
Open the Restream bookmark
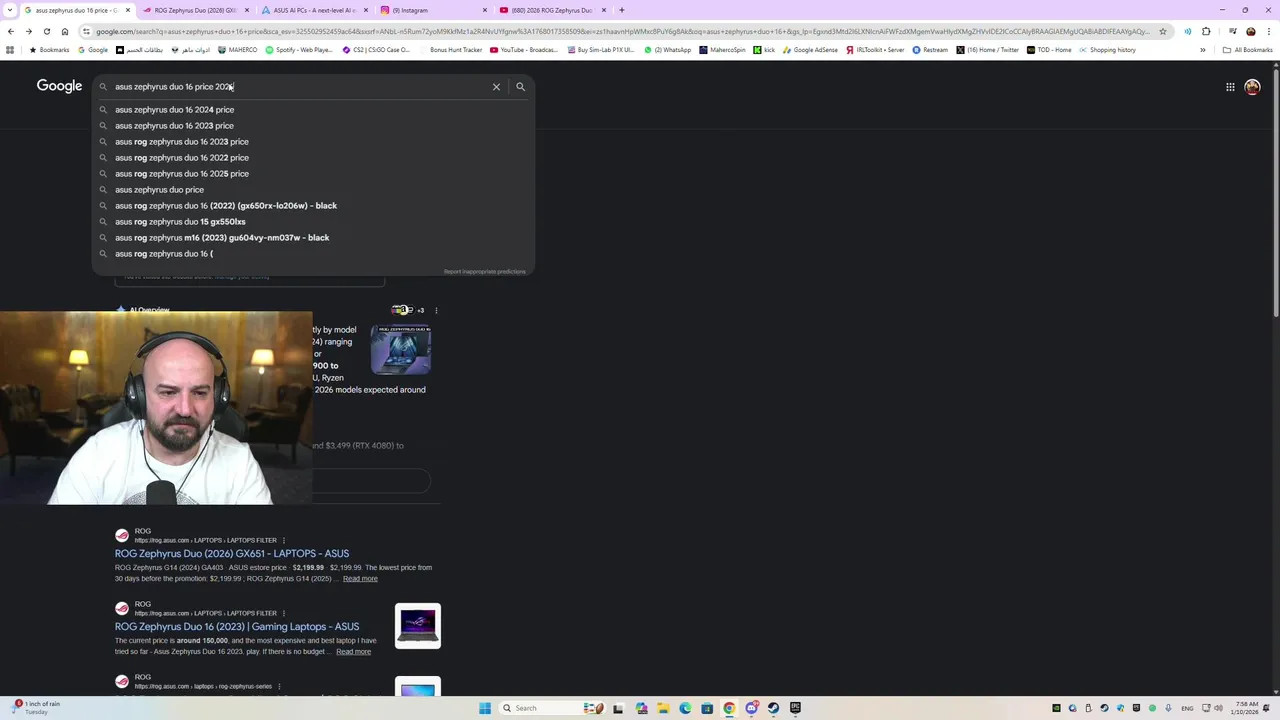[x=929, y=50]
